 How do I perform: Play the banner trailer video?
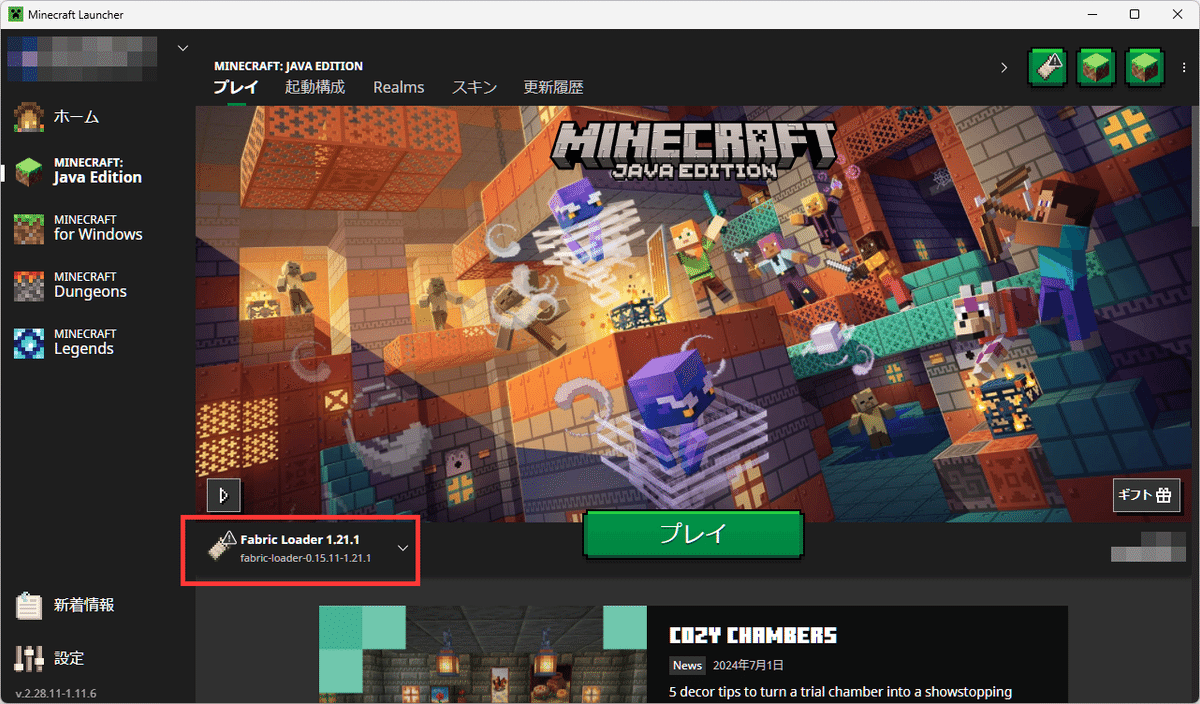(x=224, y=494)
